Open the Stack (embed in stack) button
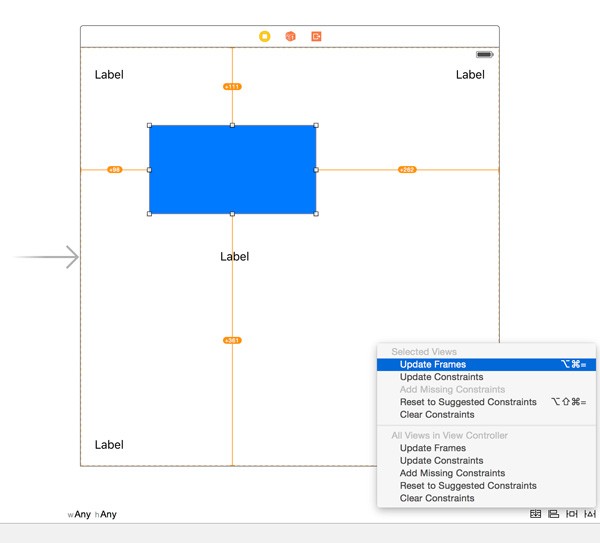The image size is (600, 543). [535, 514]
